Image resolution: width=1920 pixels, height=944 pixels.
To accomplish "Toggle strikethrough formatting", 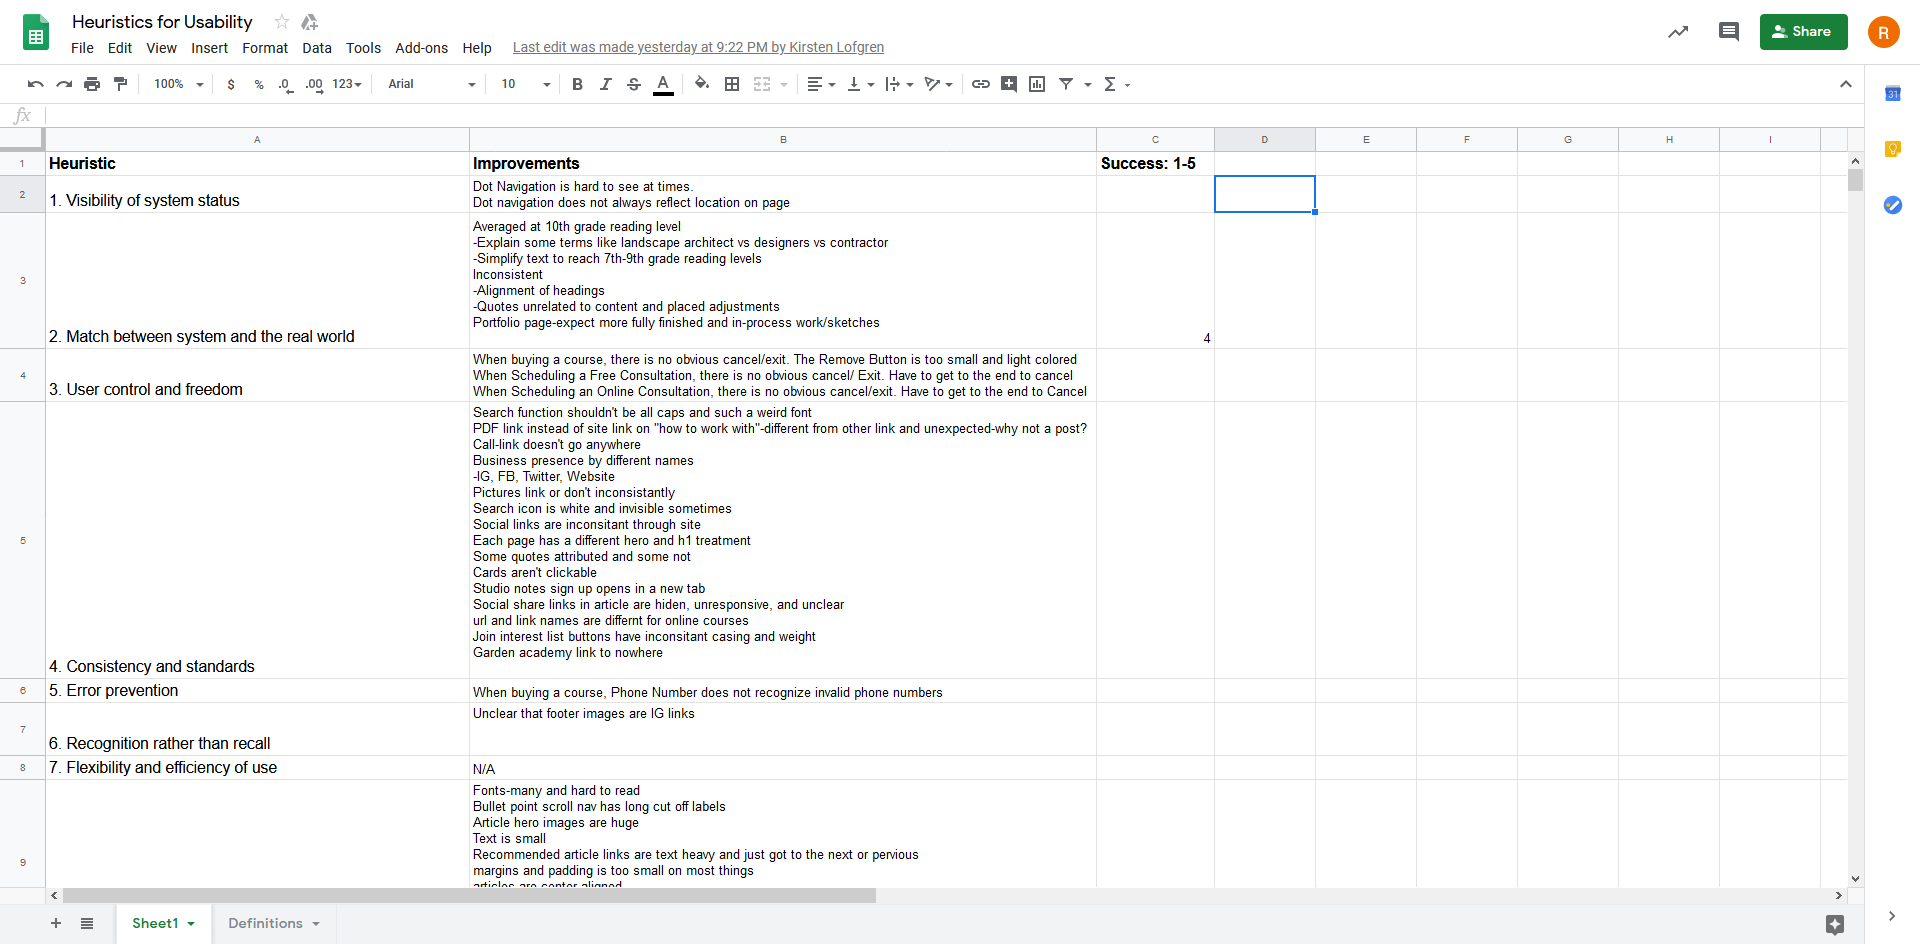I will pyautogui.click(x=634, y=84).
